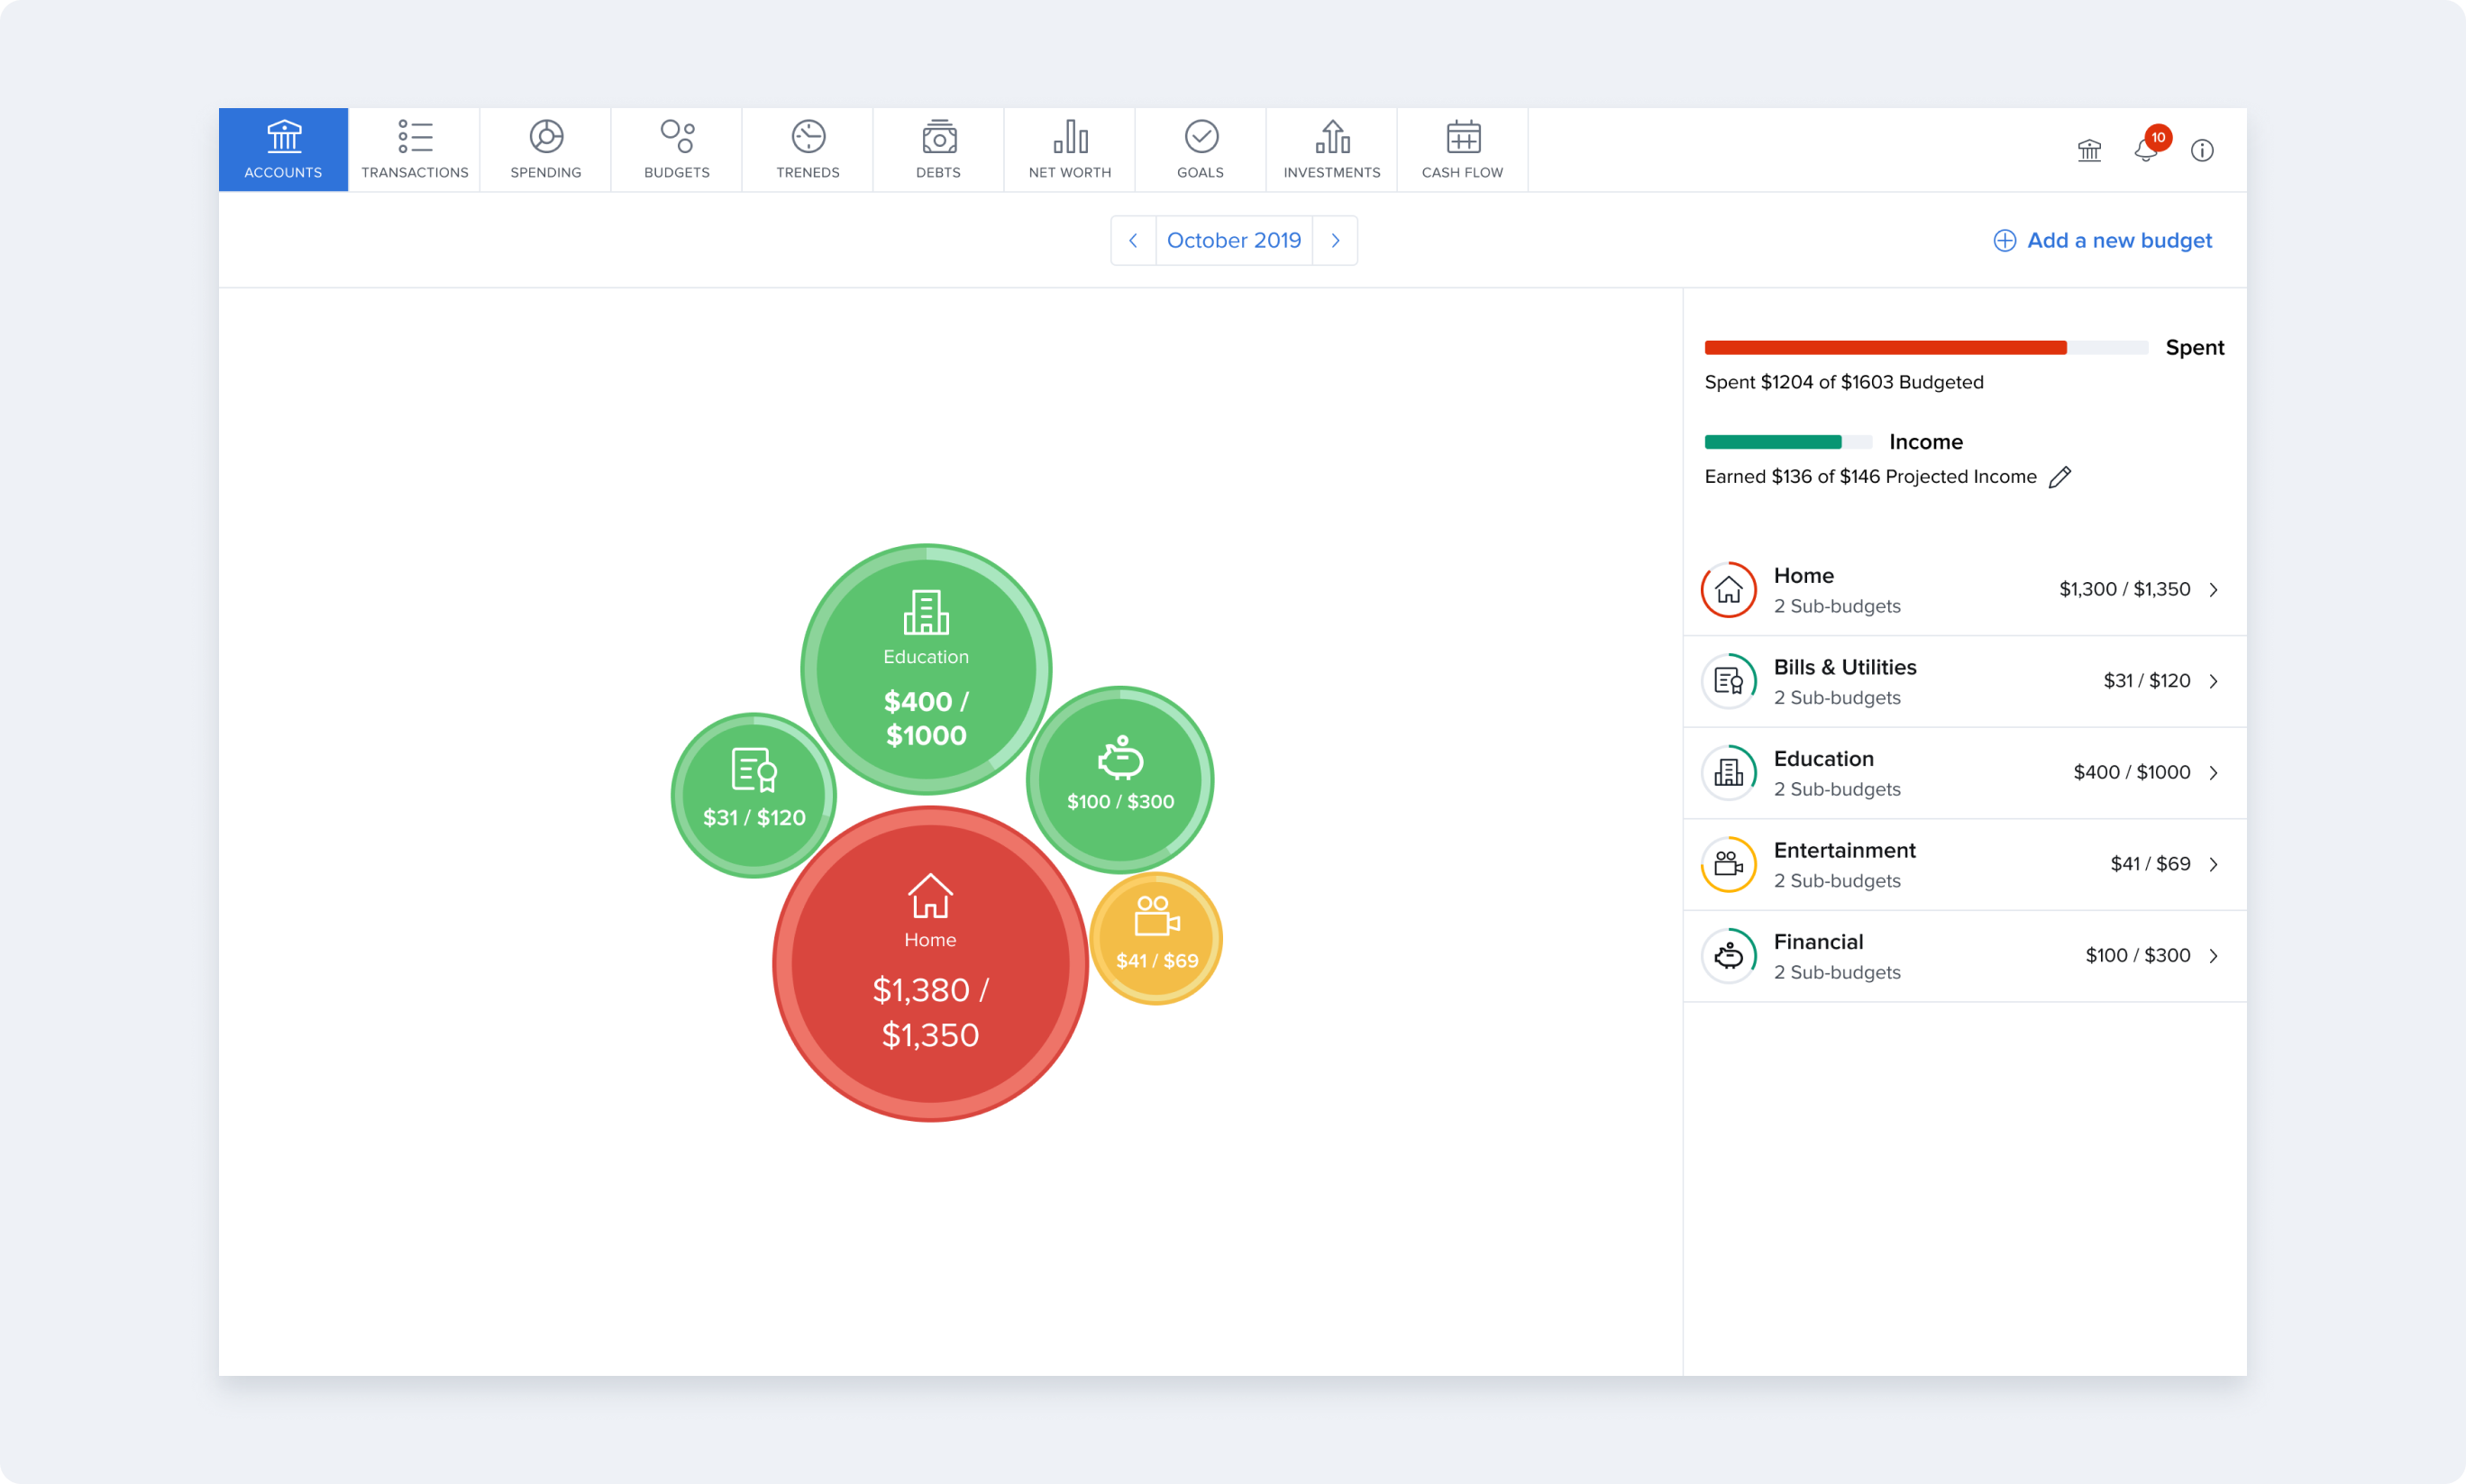Select the Entertainment title in list
Screen dimensions: 2466x1484
pos(1844,850)
